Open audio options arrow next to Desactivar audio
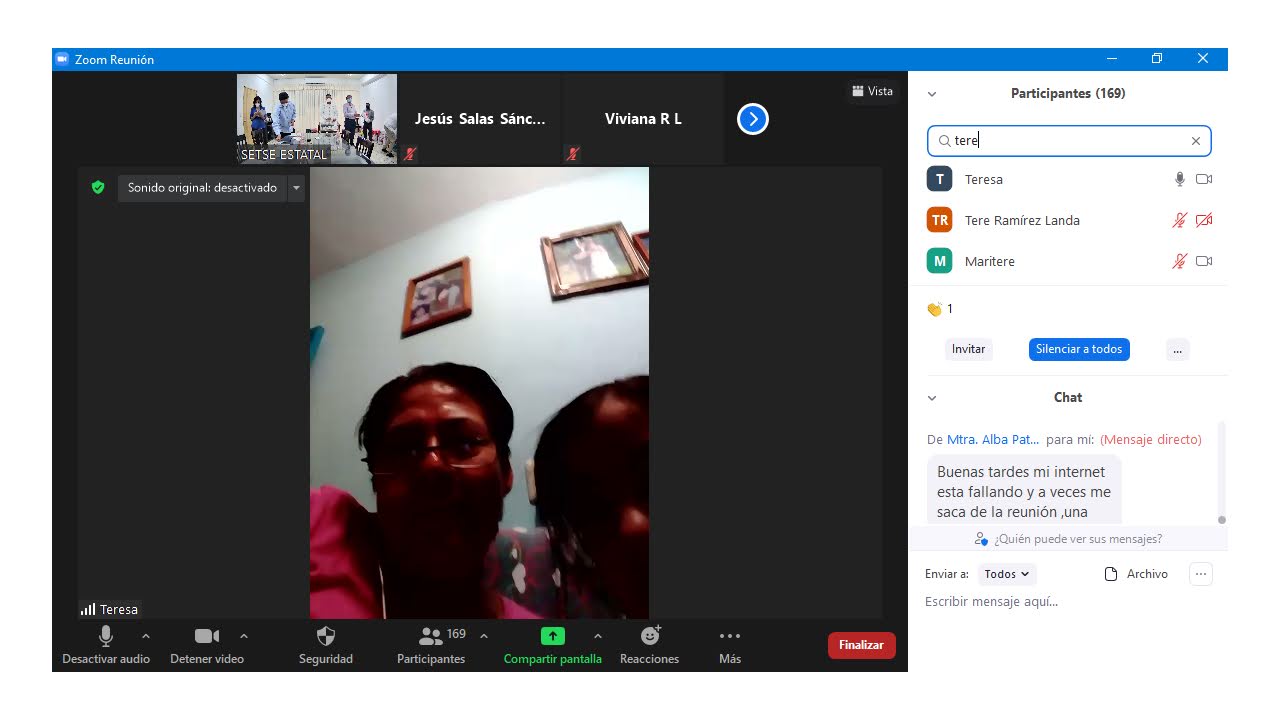Image resolution: width=1280 pixels, height=720 pixels. tap(146, 636)
